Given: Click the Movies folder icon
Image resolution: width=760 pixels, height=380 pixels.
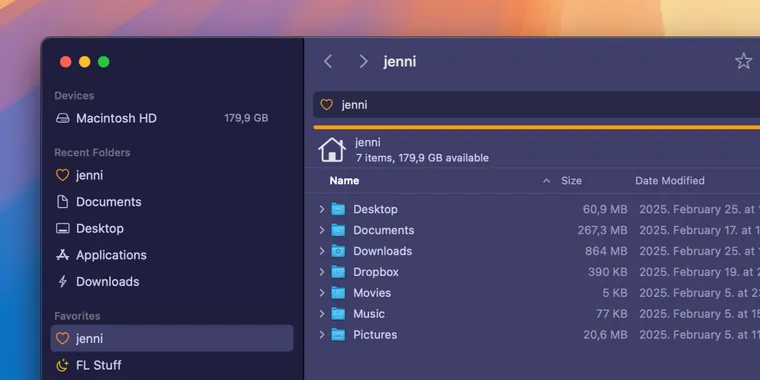Looking at the screenshot, I should (x=338, y=293).
